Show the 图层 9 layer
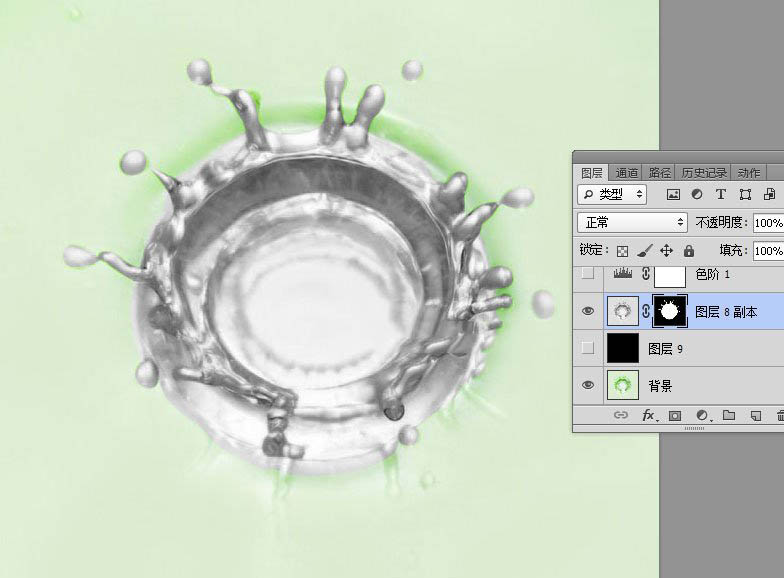The image size is (784, 578). click(588, 348)
